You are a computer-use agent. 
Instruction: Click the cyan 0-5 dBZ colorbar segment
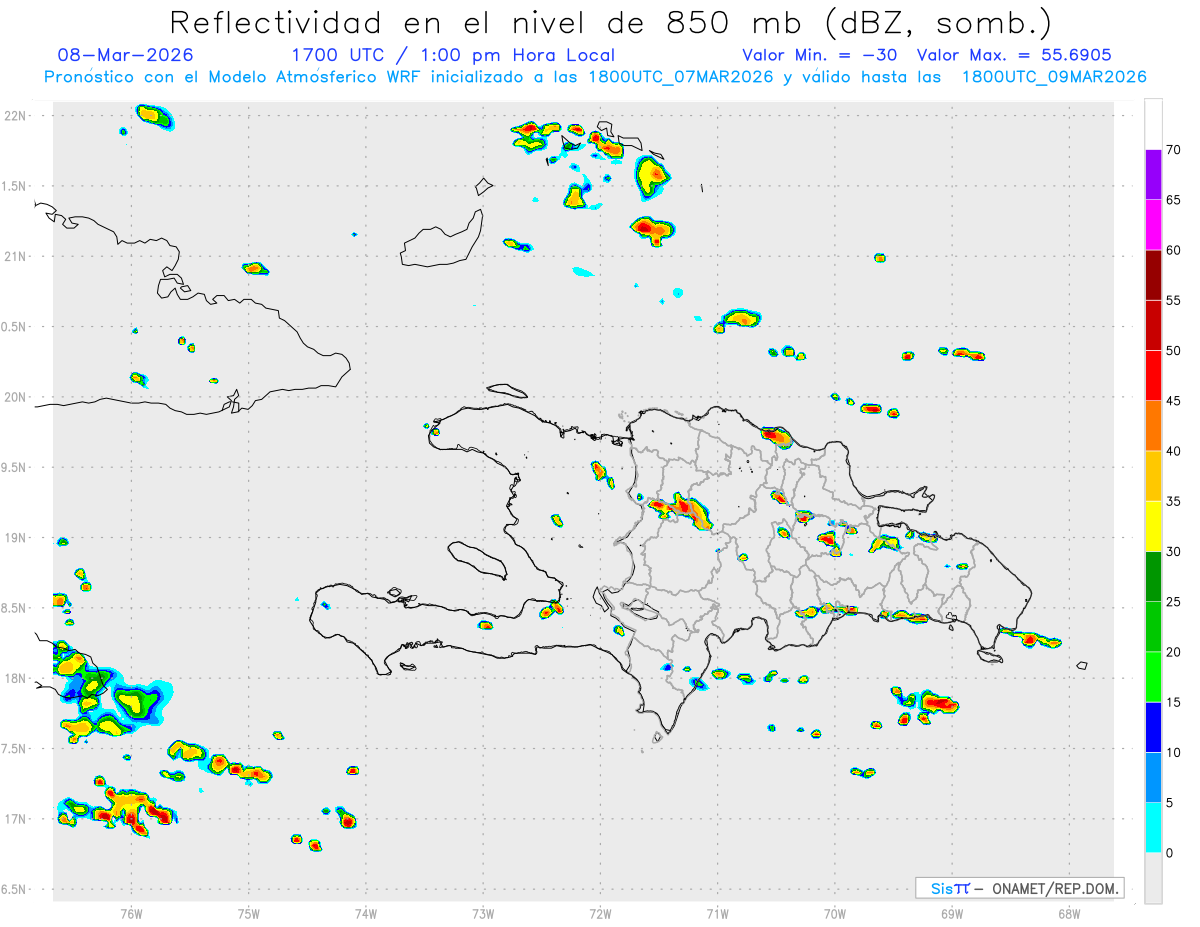1153,828
